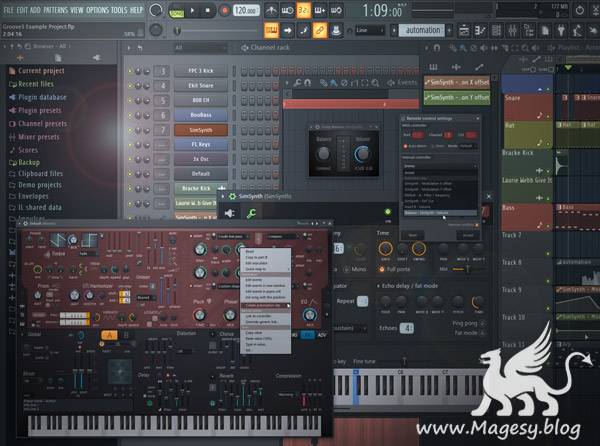Enable the Mono option
Screen dimensions: 600x446
[355, 269]
